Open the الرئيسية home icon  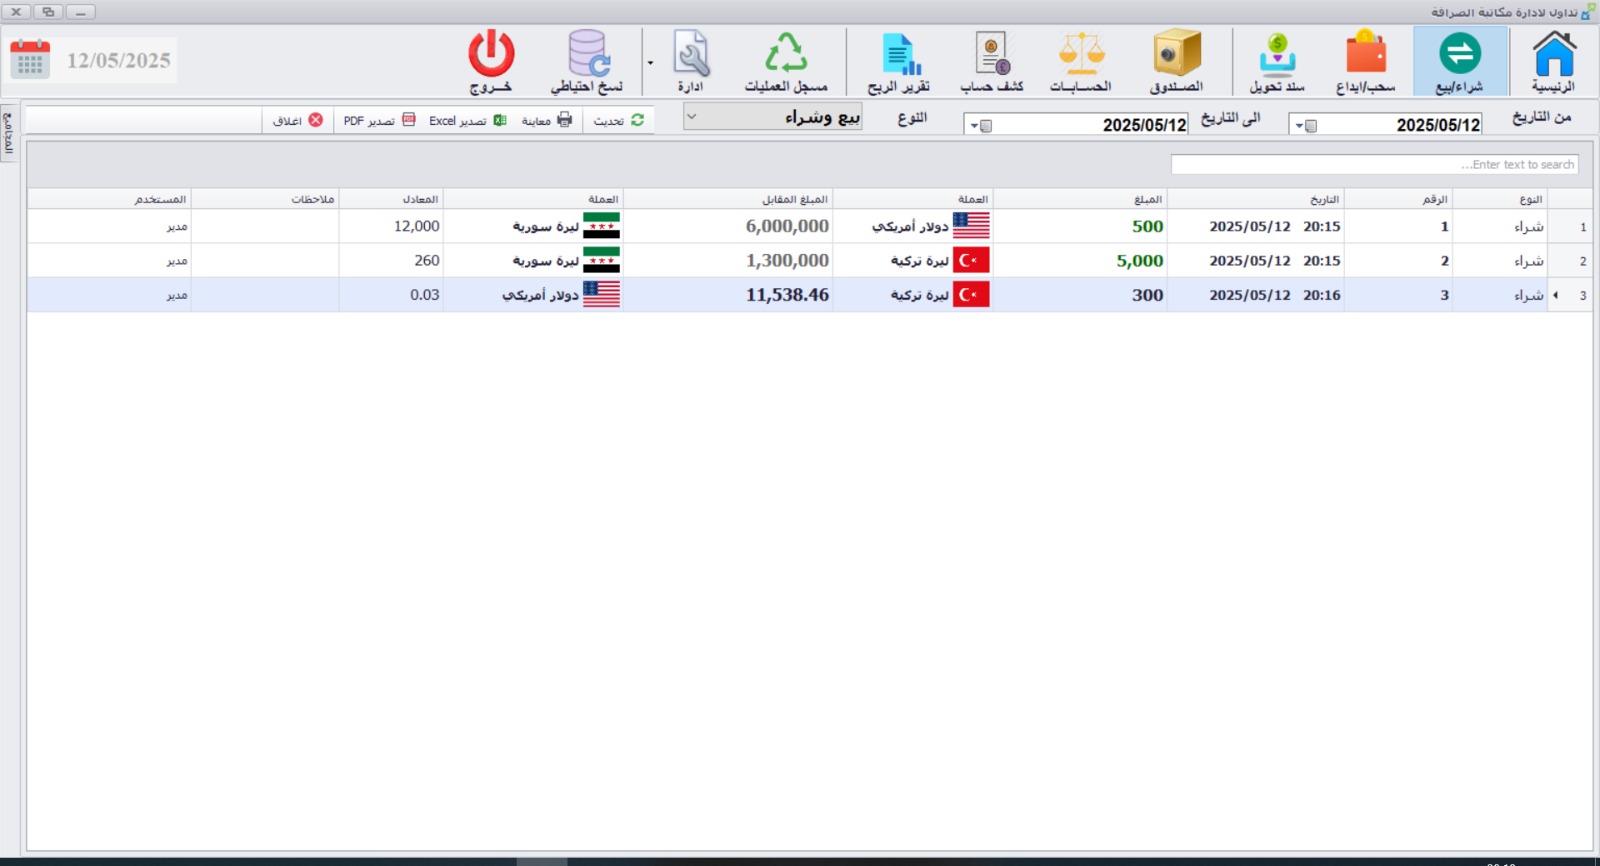pos(1553,61)
